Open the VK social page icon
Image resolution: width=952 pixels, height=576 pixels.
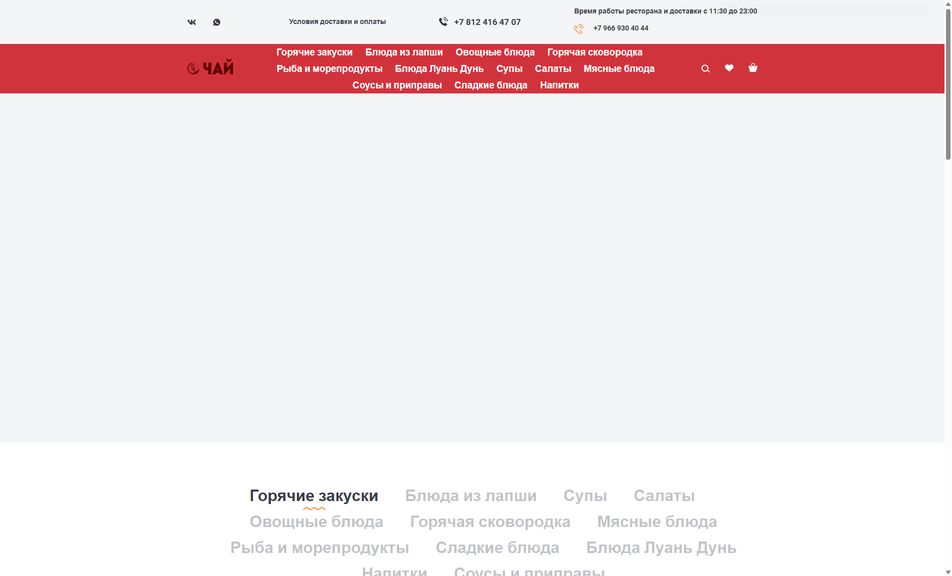click(x=192, y=22)
